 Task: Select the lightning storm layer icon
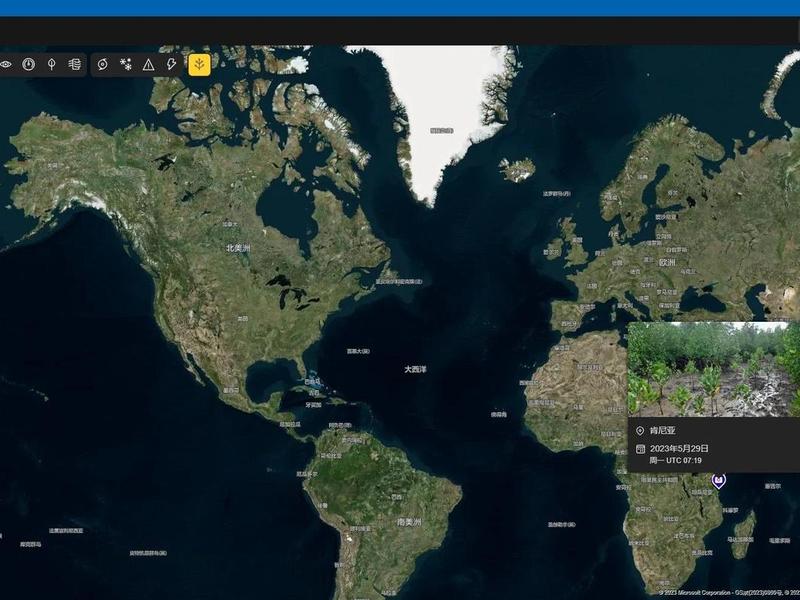click(x=171, y=64)
